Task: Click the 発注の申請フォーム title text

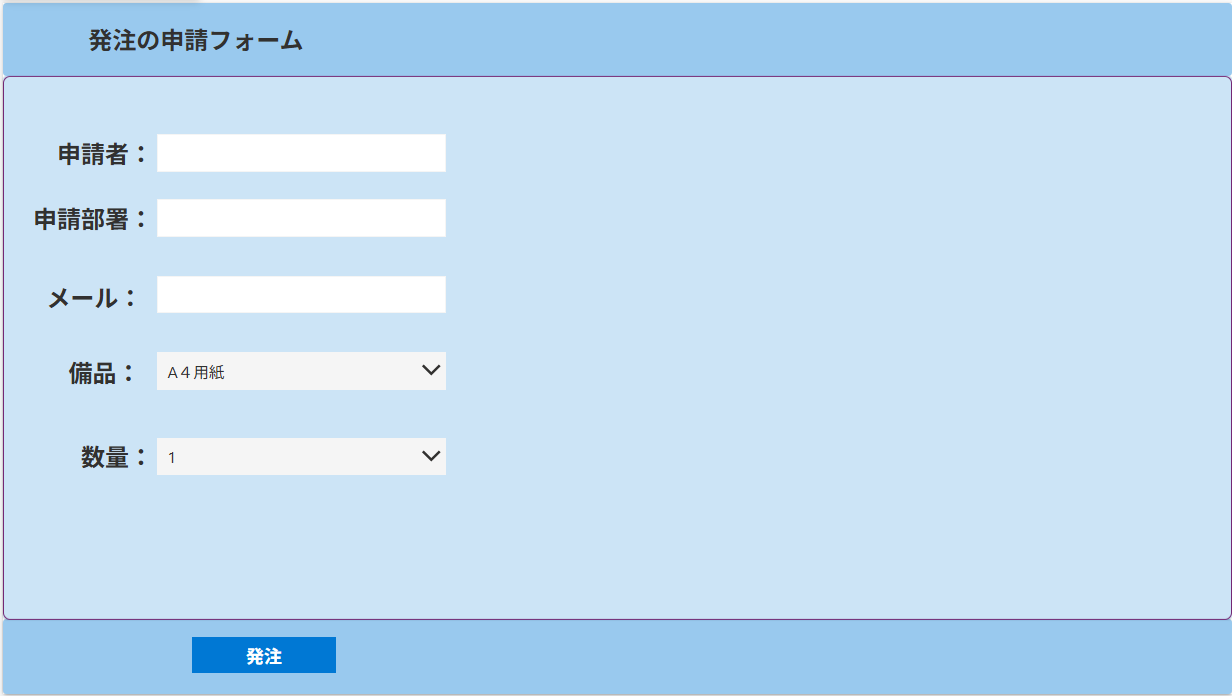Action: 196,41
